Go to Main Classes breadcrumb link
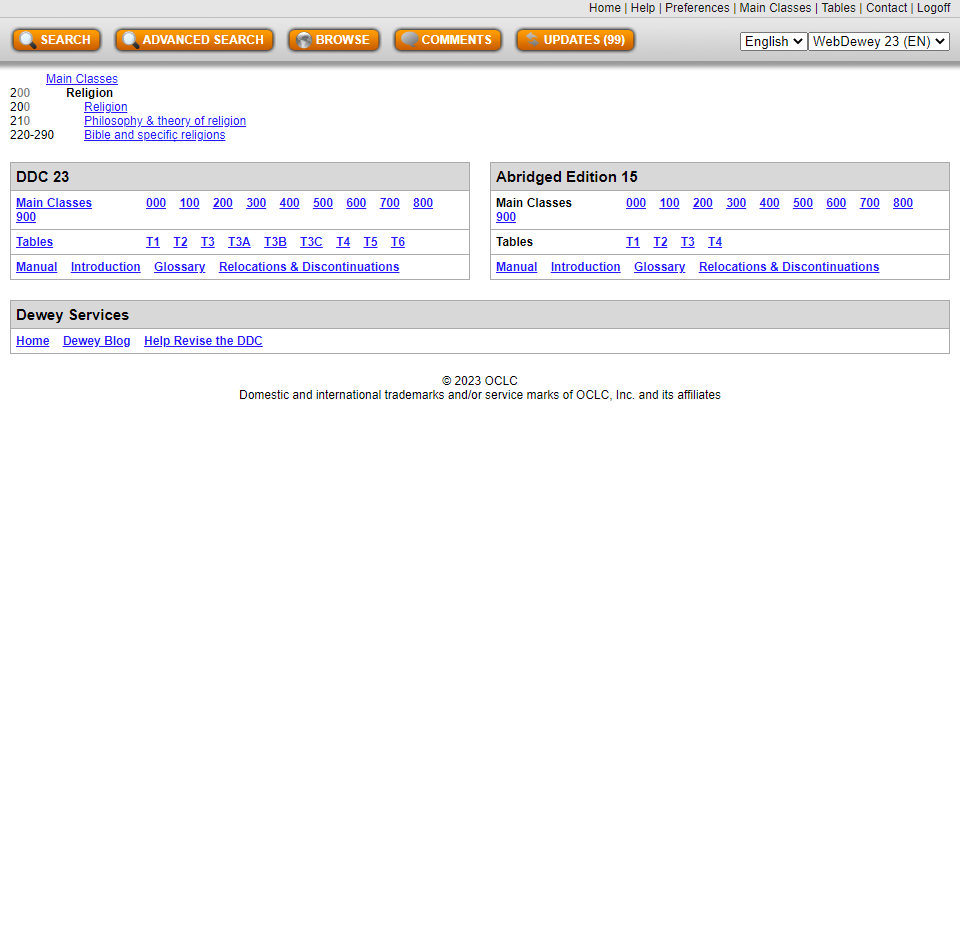The width and height of the screenshot is (960, 933). pyautogui.click(x=81, y=79)
